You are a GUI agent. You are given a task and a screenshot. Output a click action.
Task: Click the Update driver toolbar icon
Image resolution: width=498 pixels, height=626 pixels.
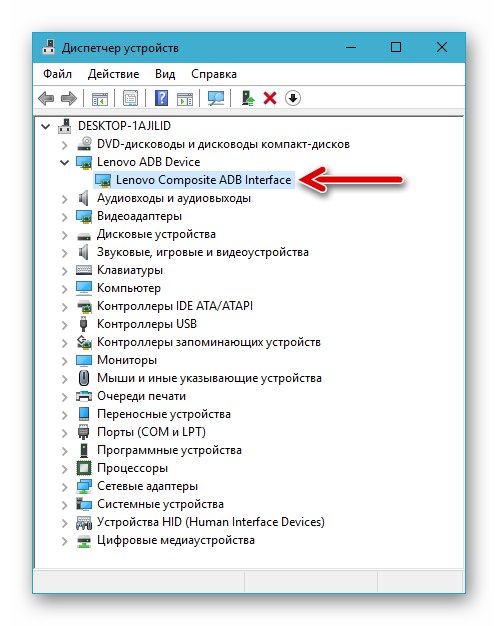click(x=248, y=98)
